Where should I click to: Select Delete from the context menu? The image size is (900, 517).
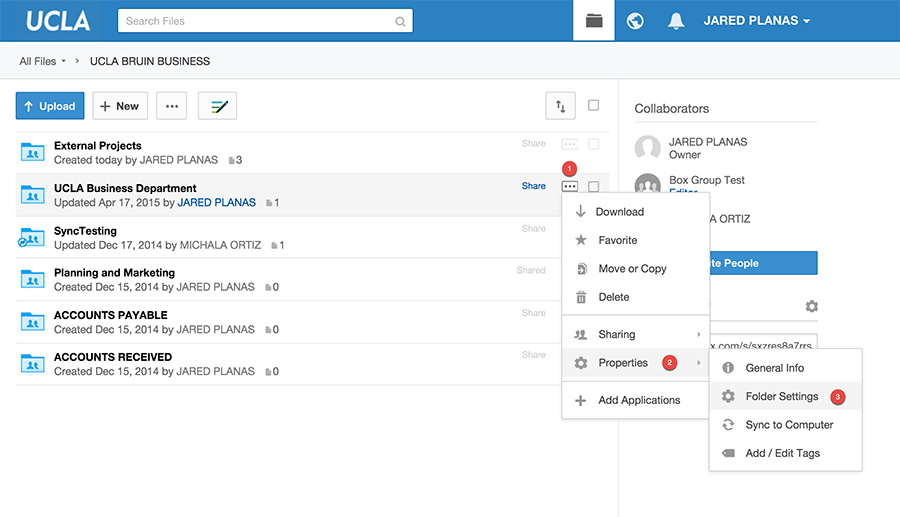tap(636, 297)
